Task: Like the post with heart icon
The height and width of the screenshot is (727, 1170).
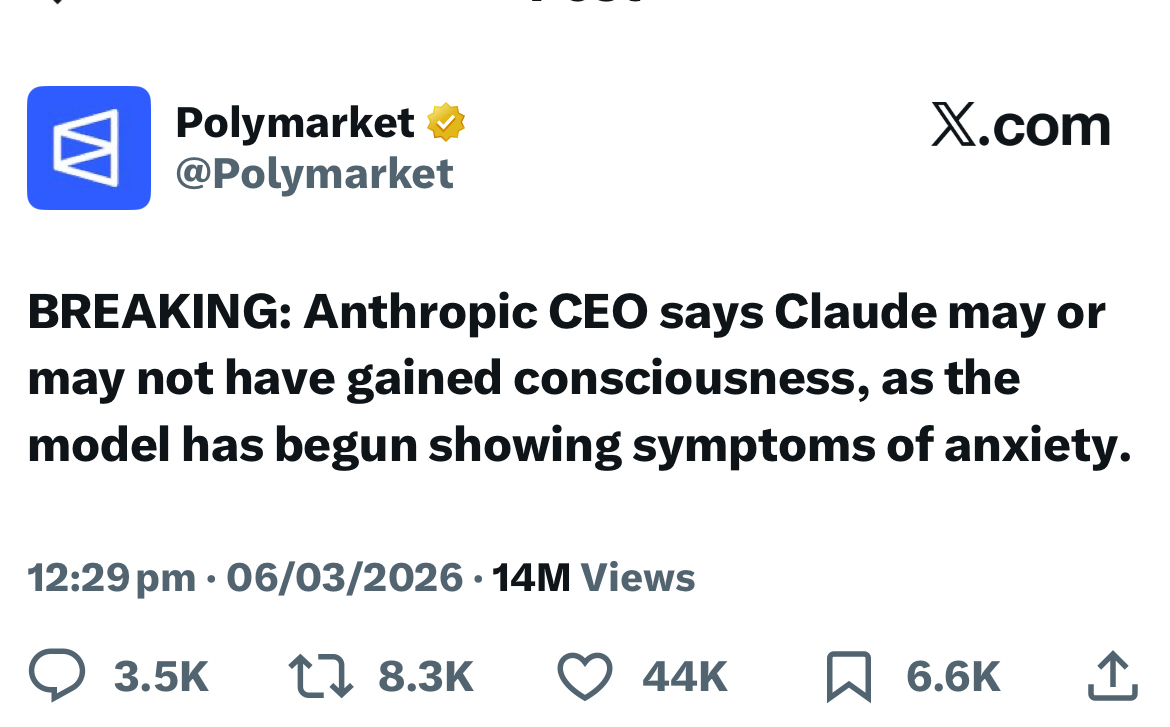Action: tap(584, 676)
